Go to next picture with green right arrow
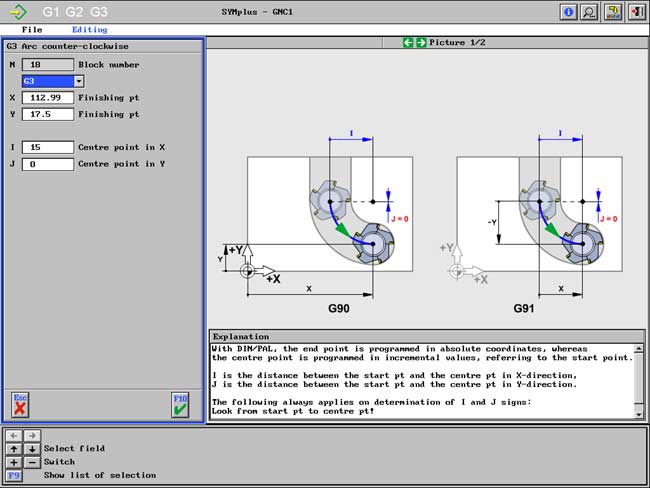650x488 pixels. tap(421, 43)
